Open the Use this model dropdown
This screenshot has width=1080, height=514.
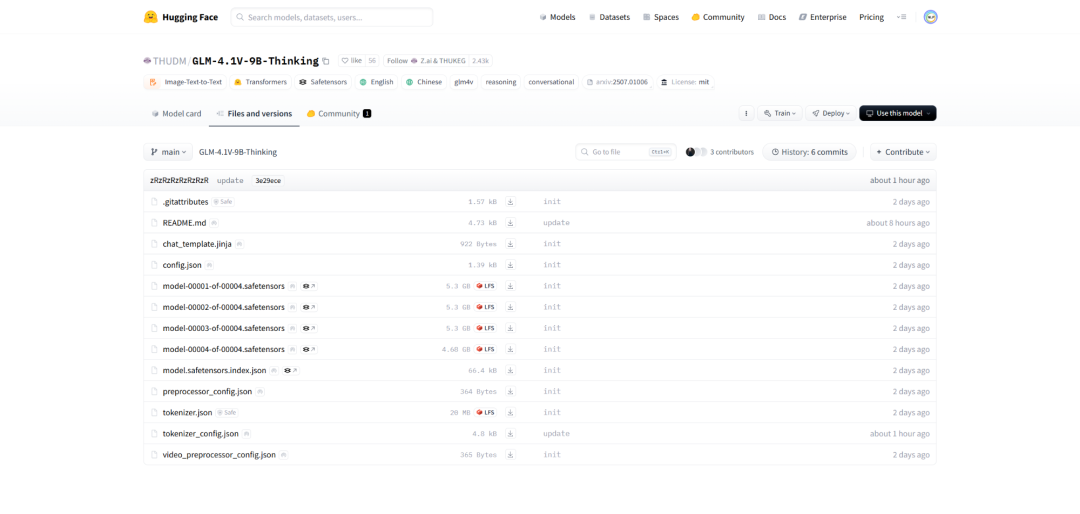pos(897,113)
